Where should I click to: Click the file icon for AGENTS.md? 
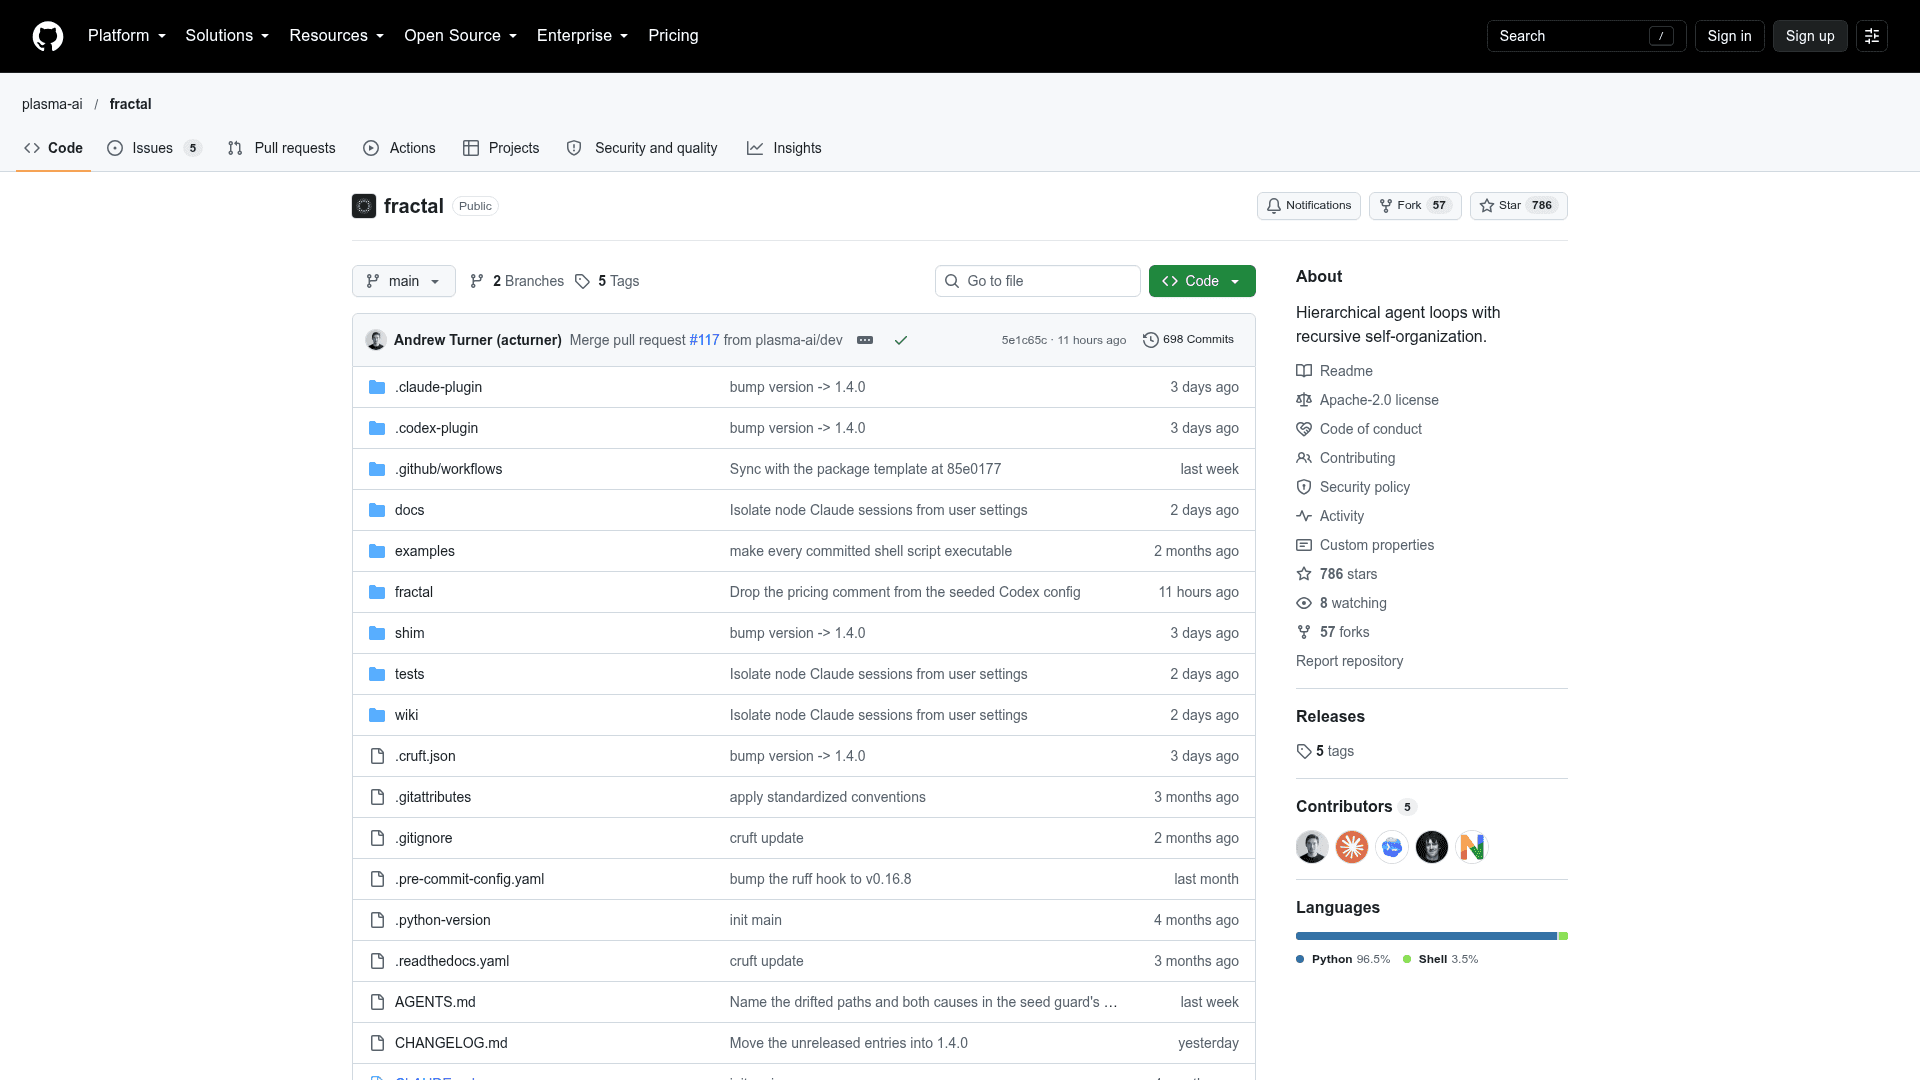377,1002
